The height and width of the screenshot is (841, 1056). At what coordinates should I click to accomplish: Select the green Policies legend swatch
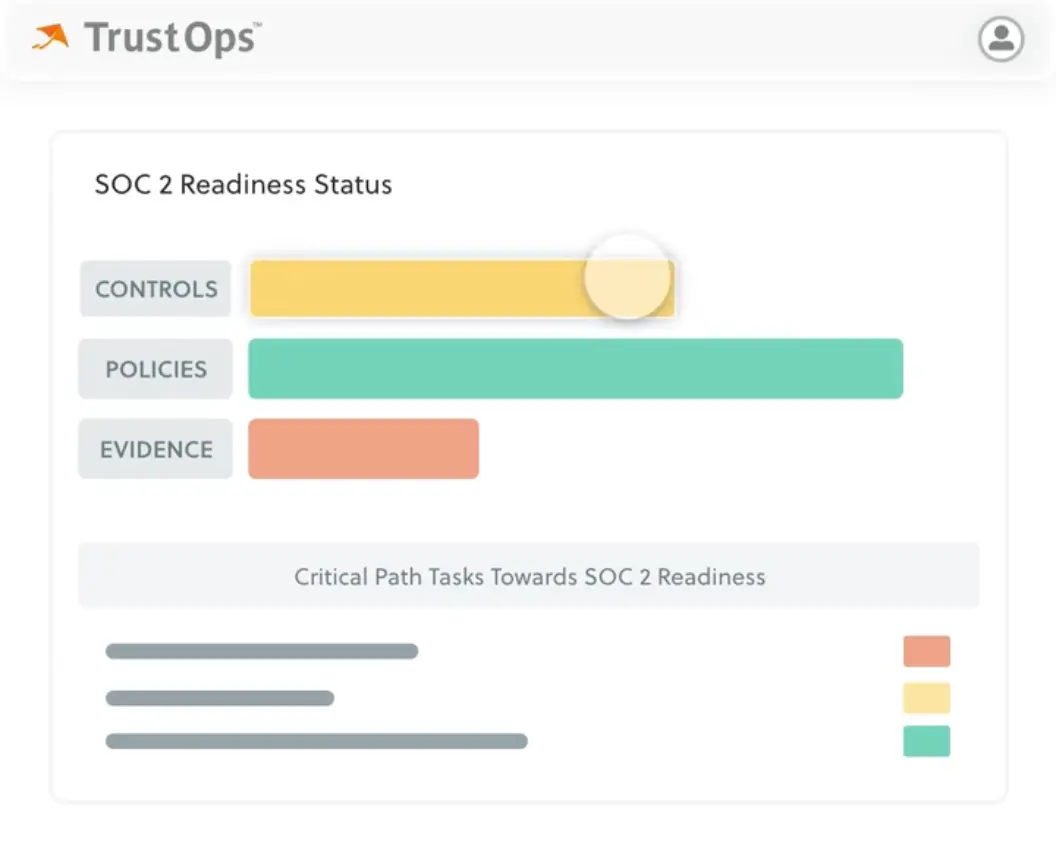coord(926,742)
